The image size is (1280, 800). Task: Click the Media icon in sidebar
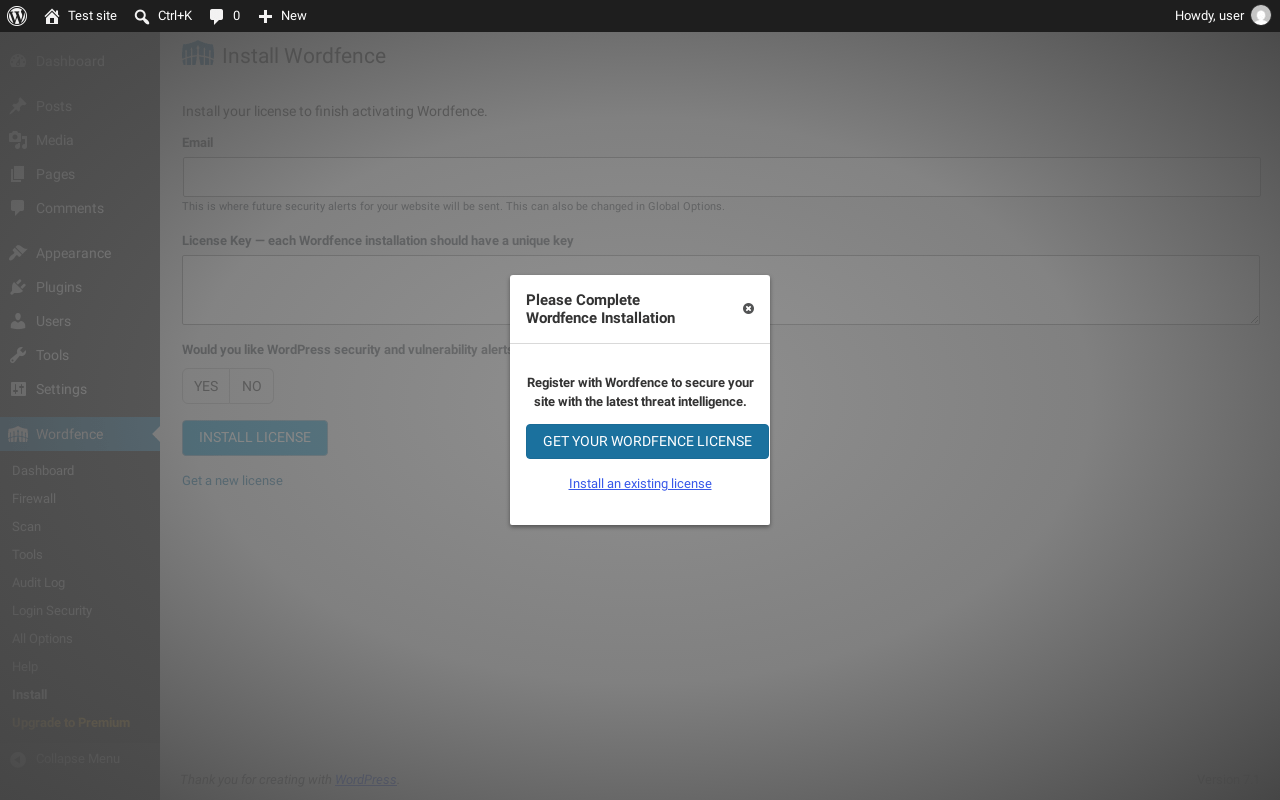click(18, 140)
